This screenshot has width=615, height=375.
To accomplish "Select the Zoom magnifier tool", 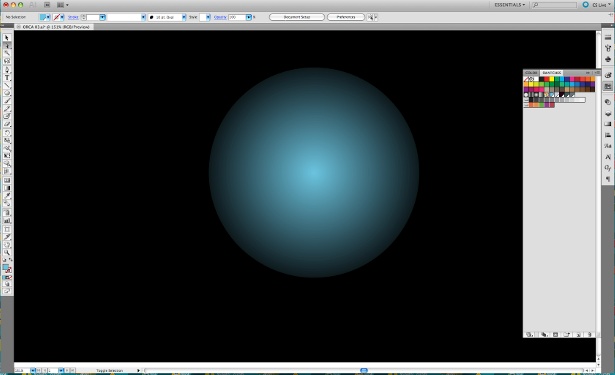I will [7, 253].
